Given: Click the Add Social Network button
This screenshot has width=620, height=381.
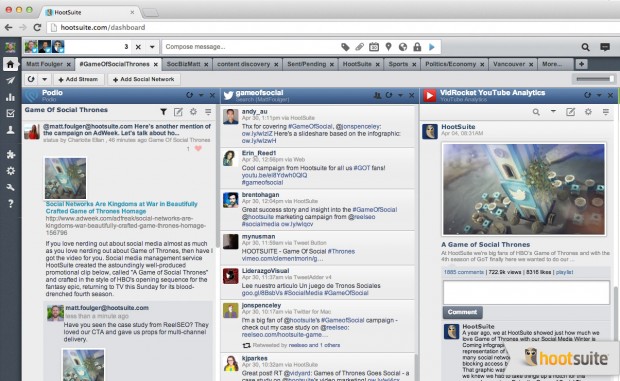Looking at the screenshot, I should (144, 79).
